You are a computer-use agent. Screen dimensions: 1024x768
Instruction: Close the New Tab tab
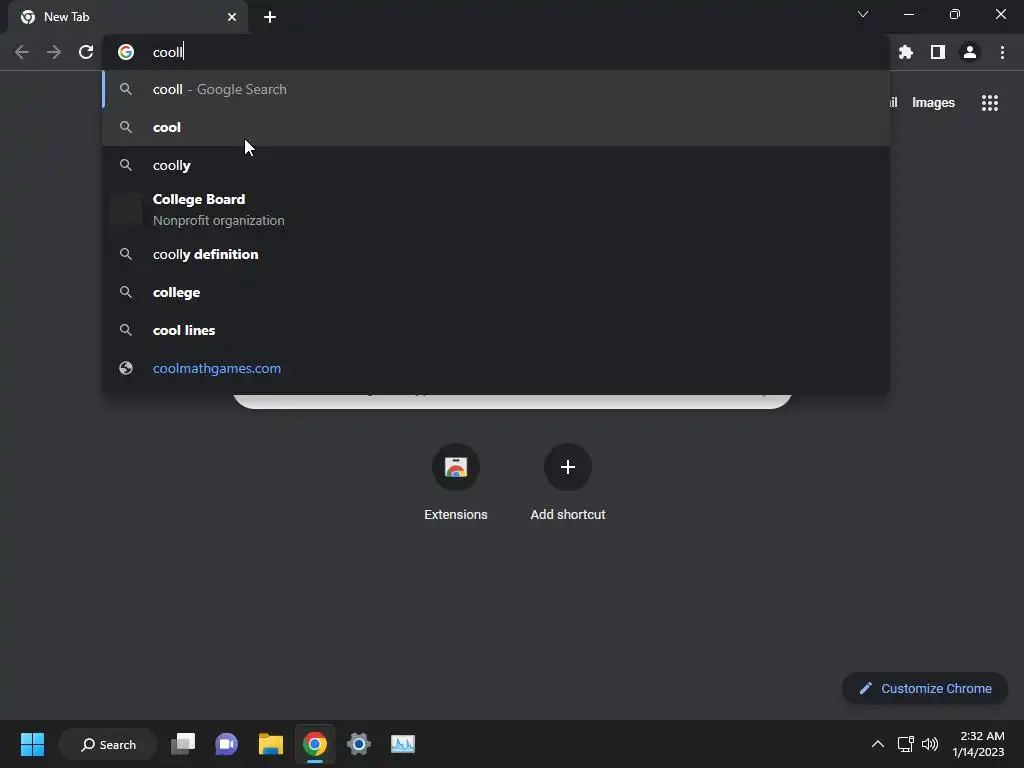(x=232, y=17)
